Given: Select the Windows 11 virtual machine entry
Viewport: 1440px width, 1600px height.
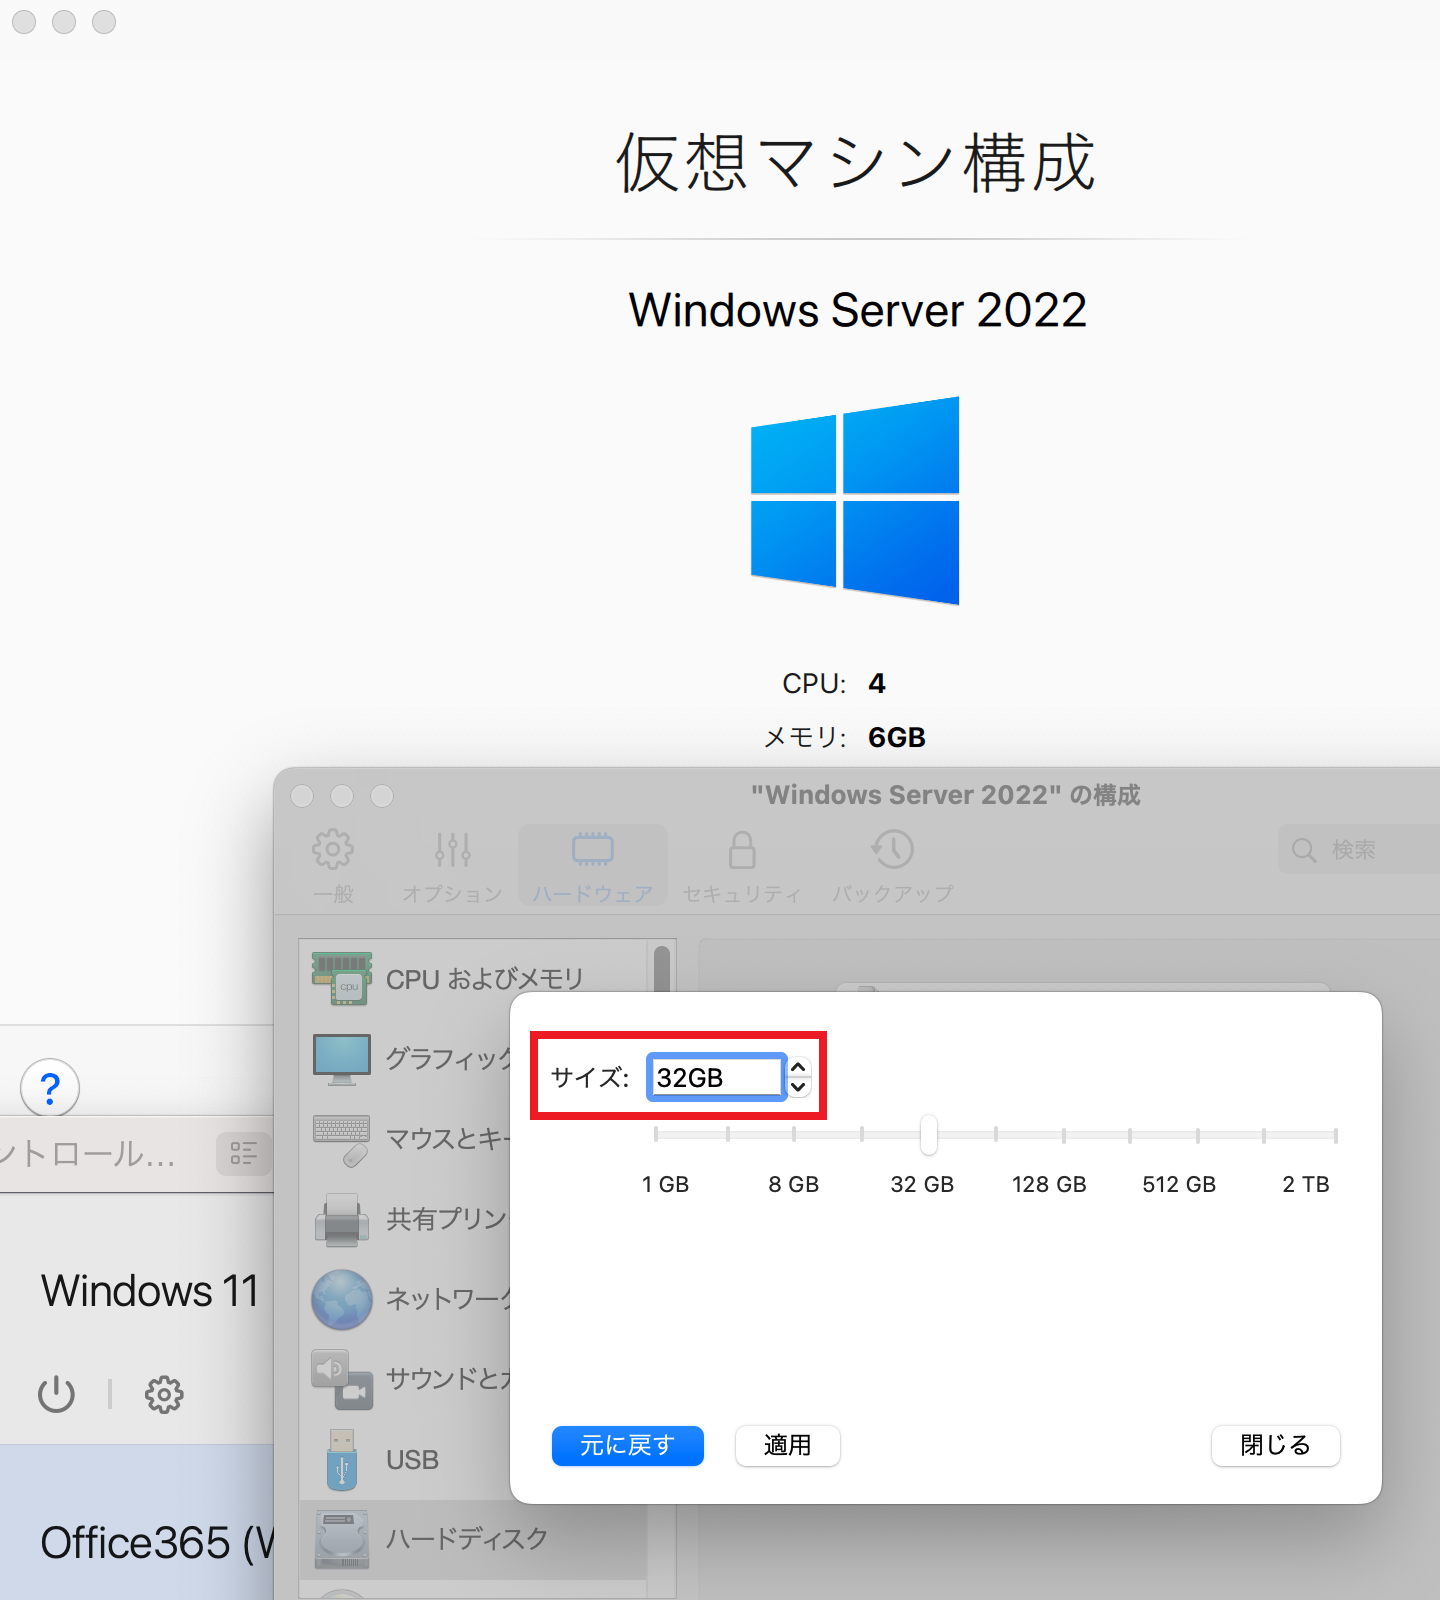Looking at the screenshot, I should pos(137,1320).
